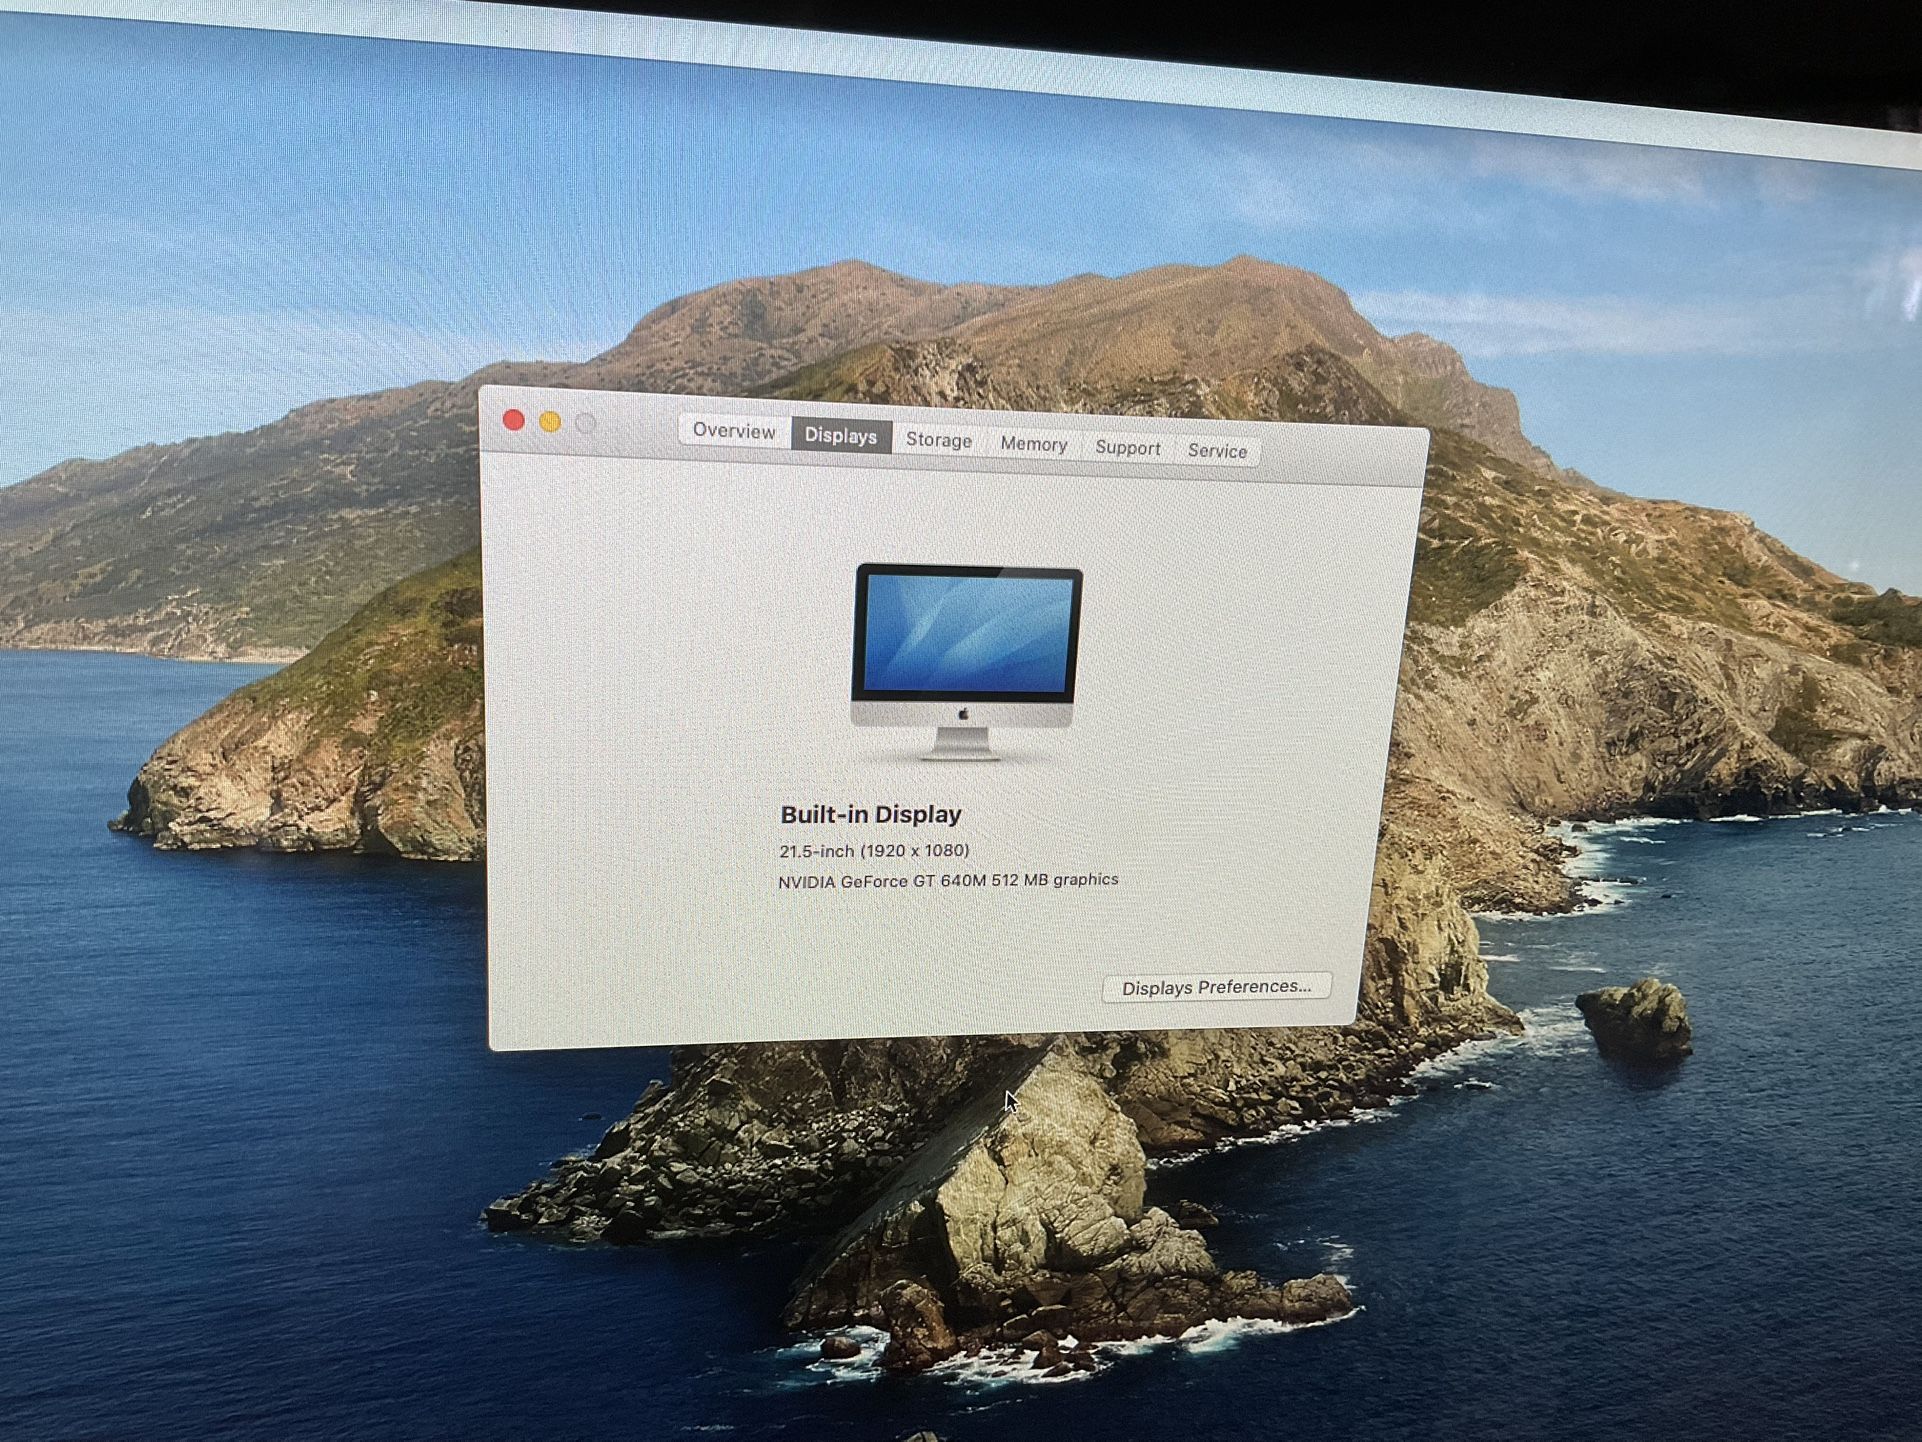Screen dimensions: 1922x1442
Task: Close the About This Mac window
Action: [x=515, y=422]
